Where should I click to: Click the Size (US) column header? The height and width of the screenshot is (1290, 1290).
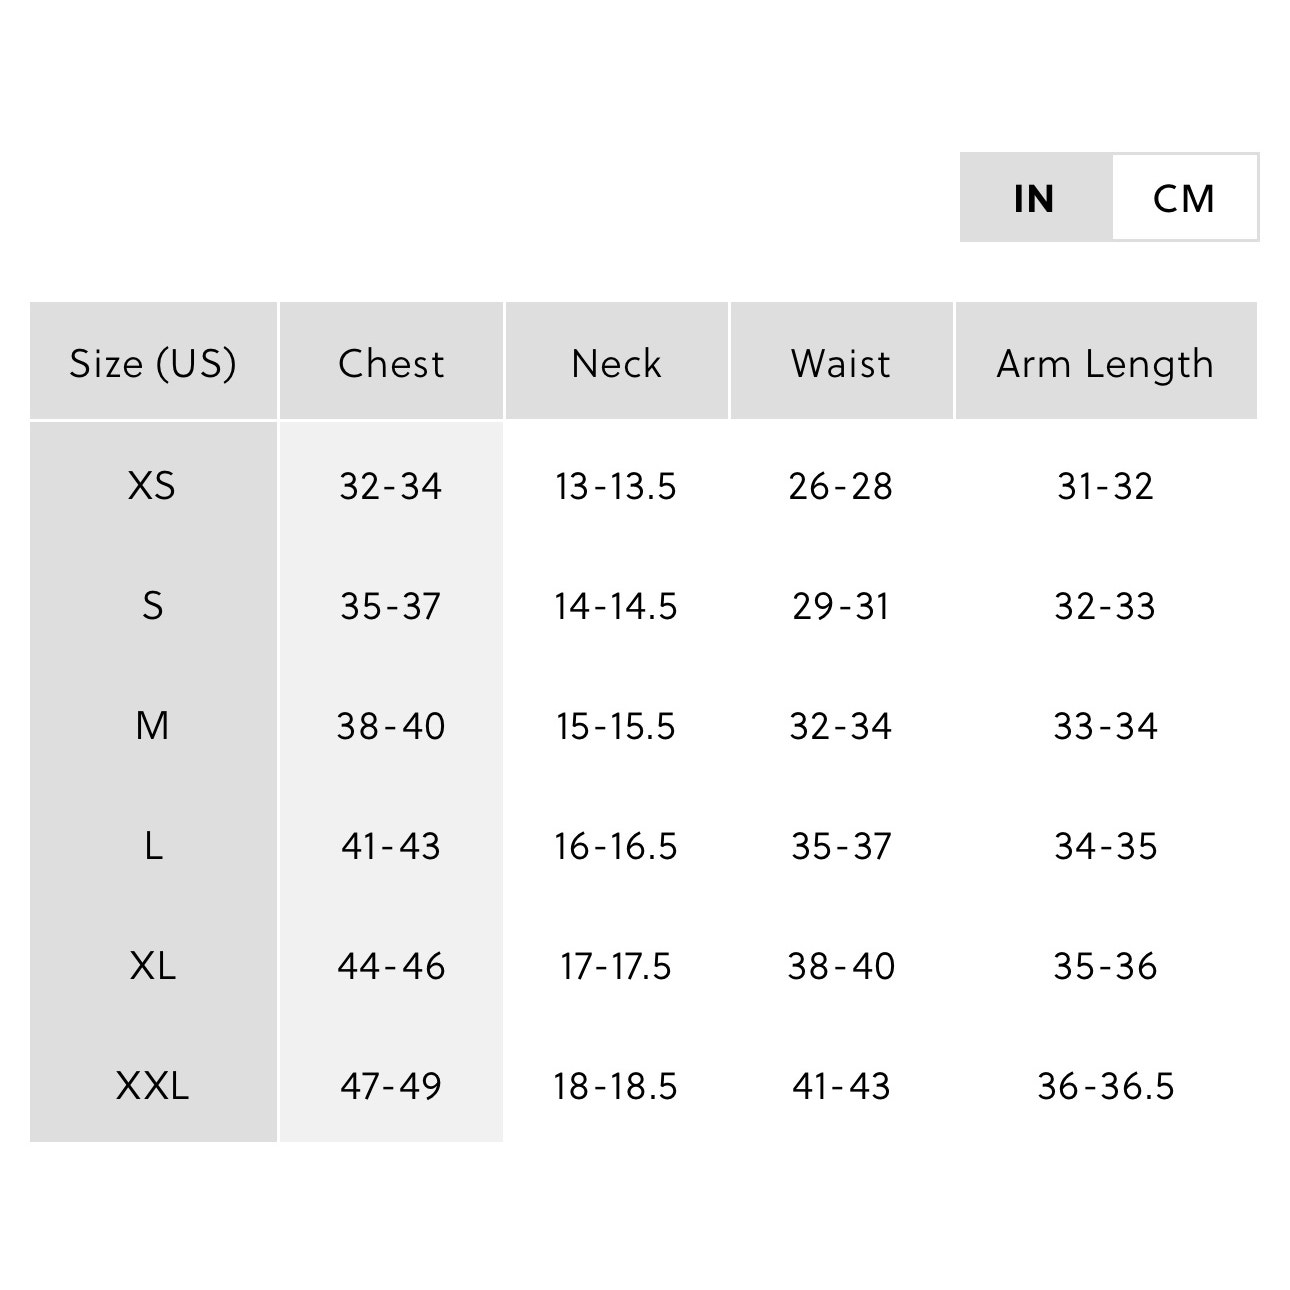tap(153, 361)
